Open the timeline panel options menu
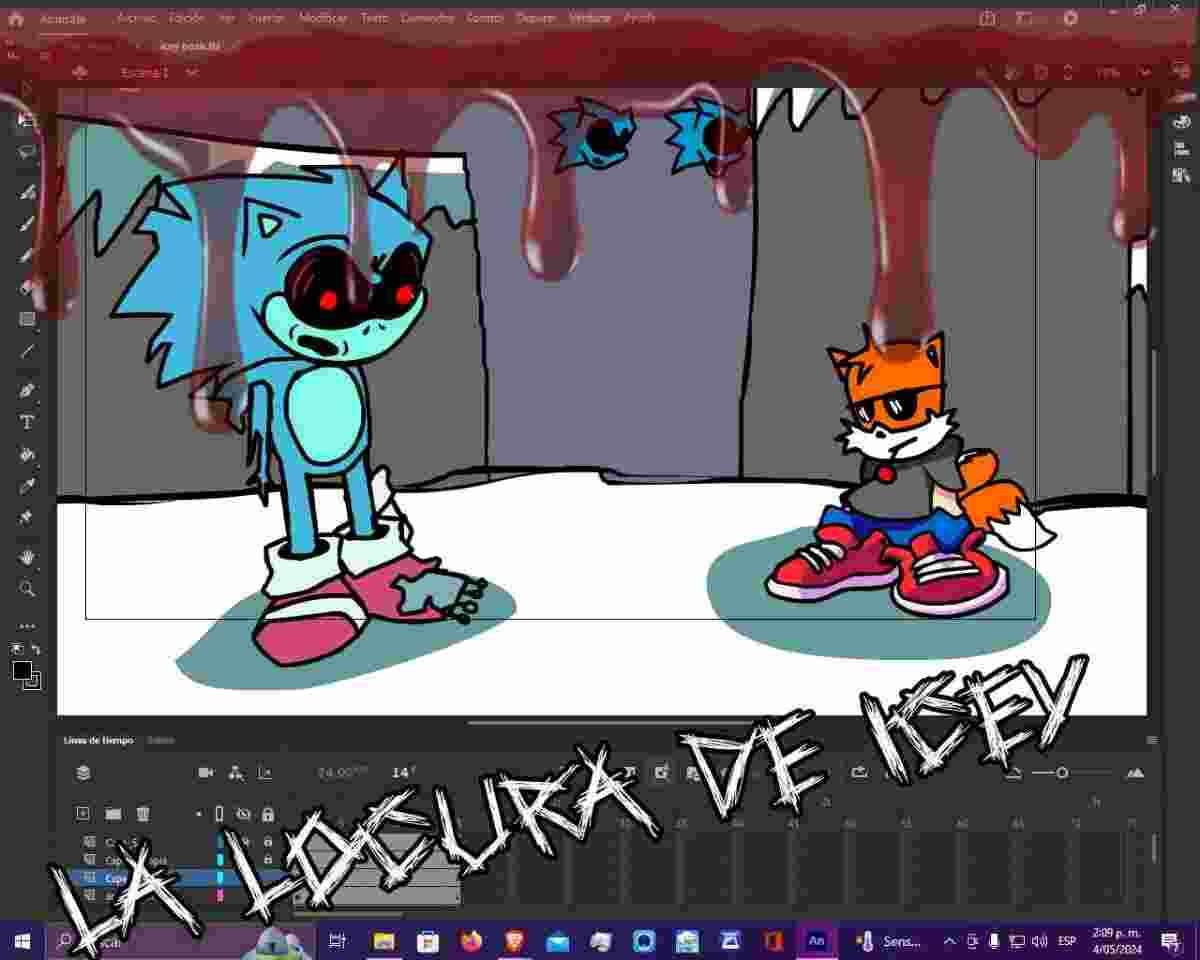This screenshot has height=960, width=1200. click(x=1151, y=740)
